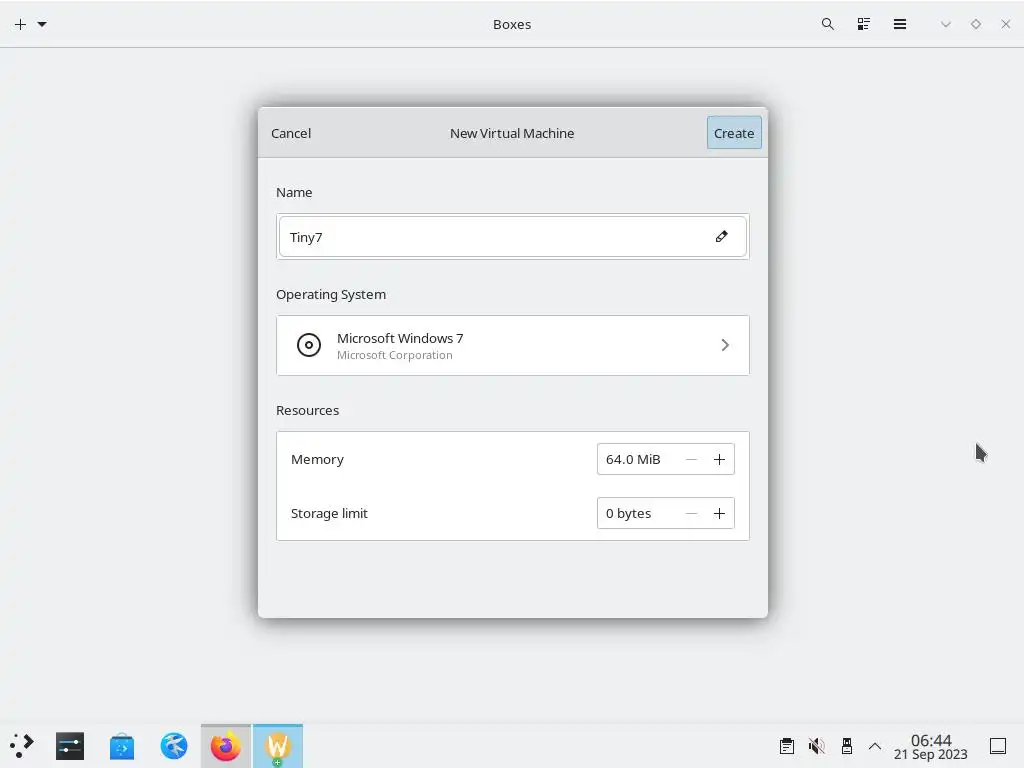Click the Resources section heading

(x=308, y=410)
